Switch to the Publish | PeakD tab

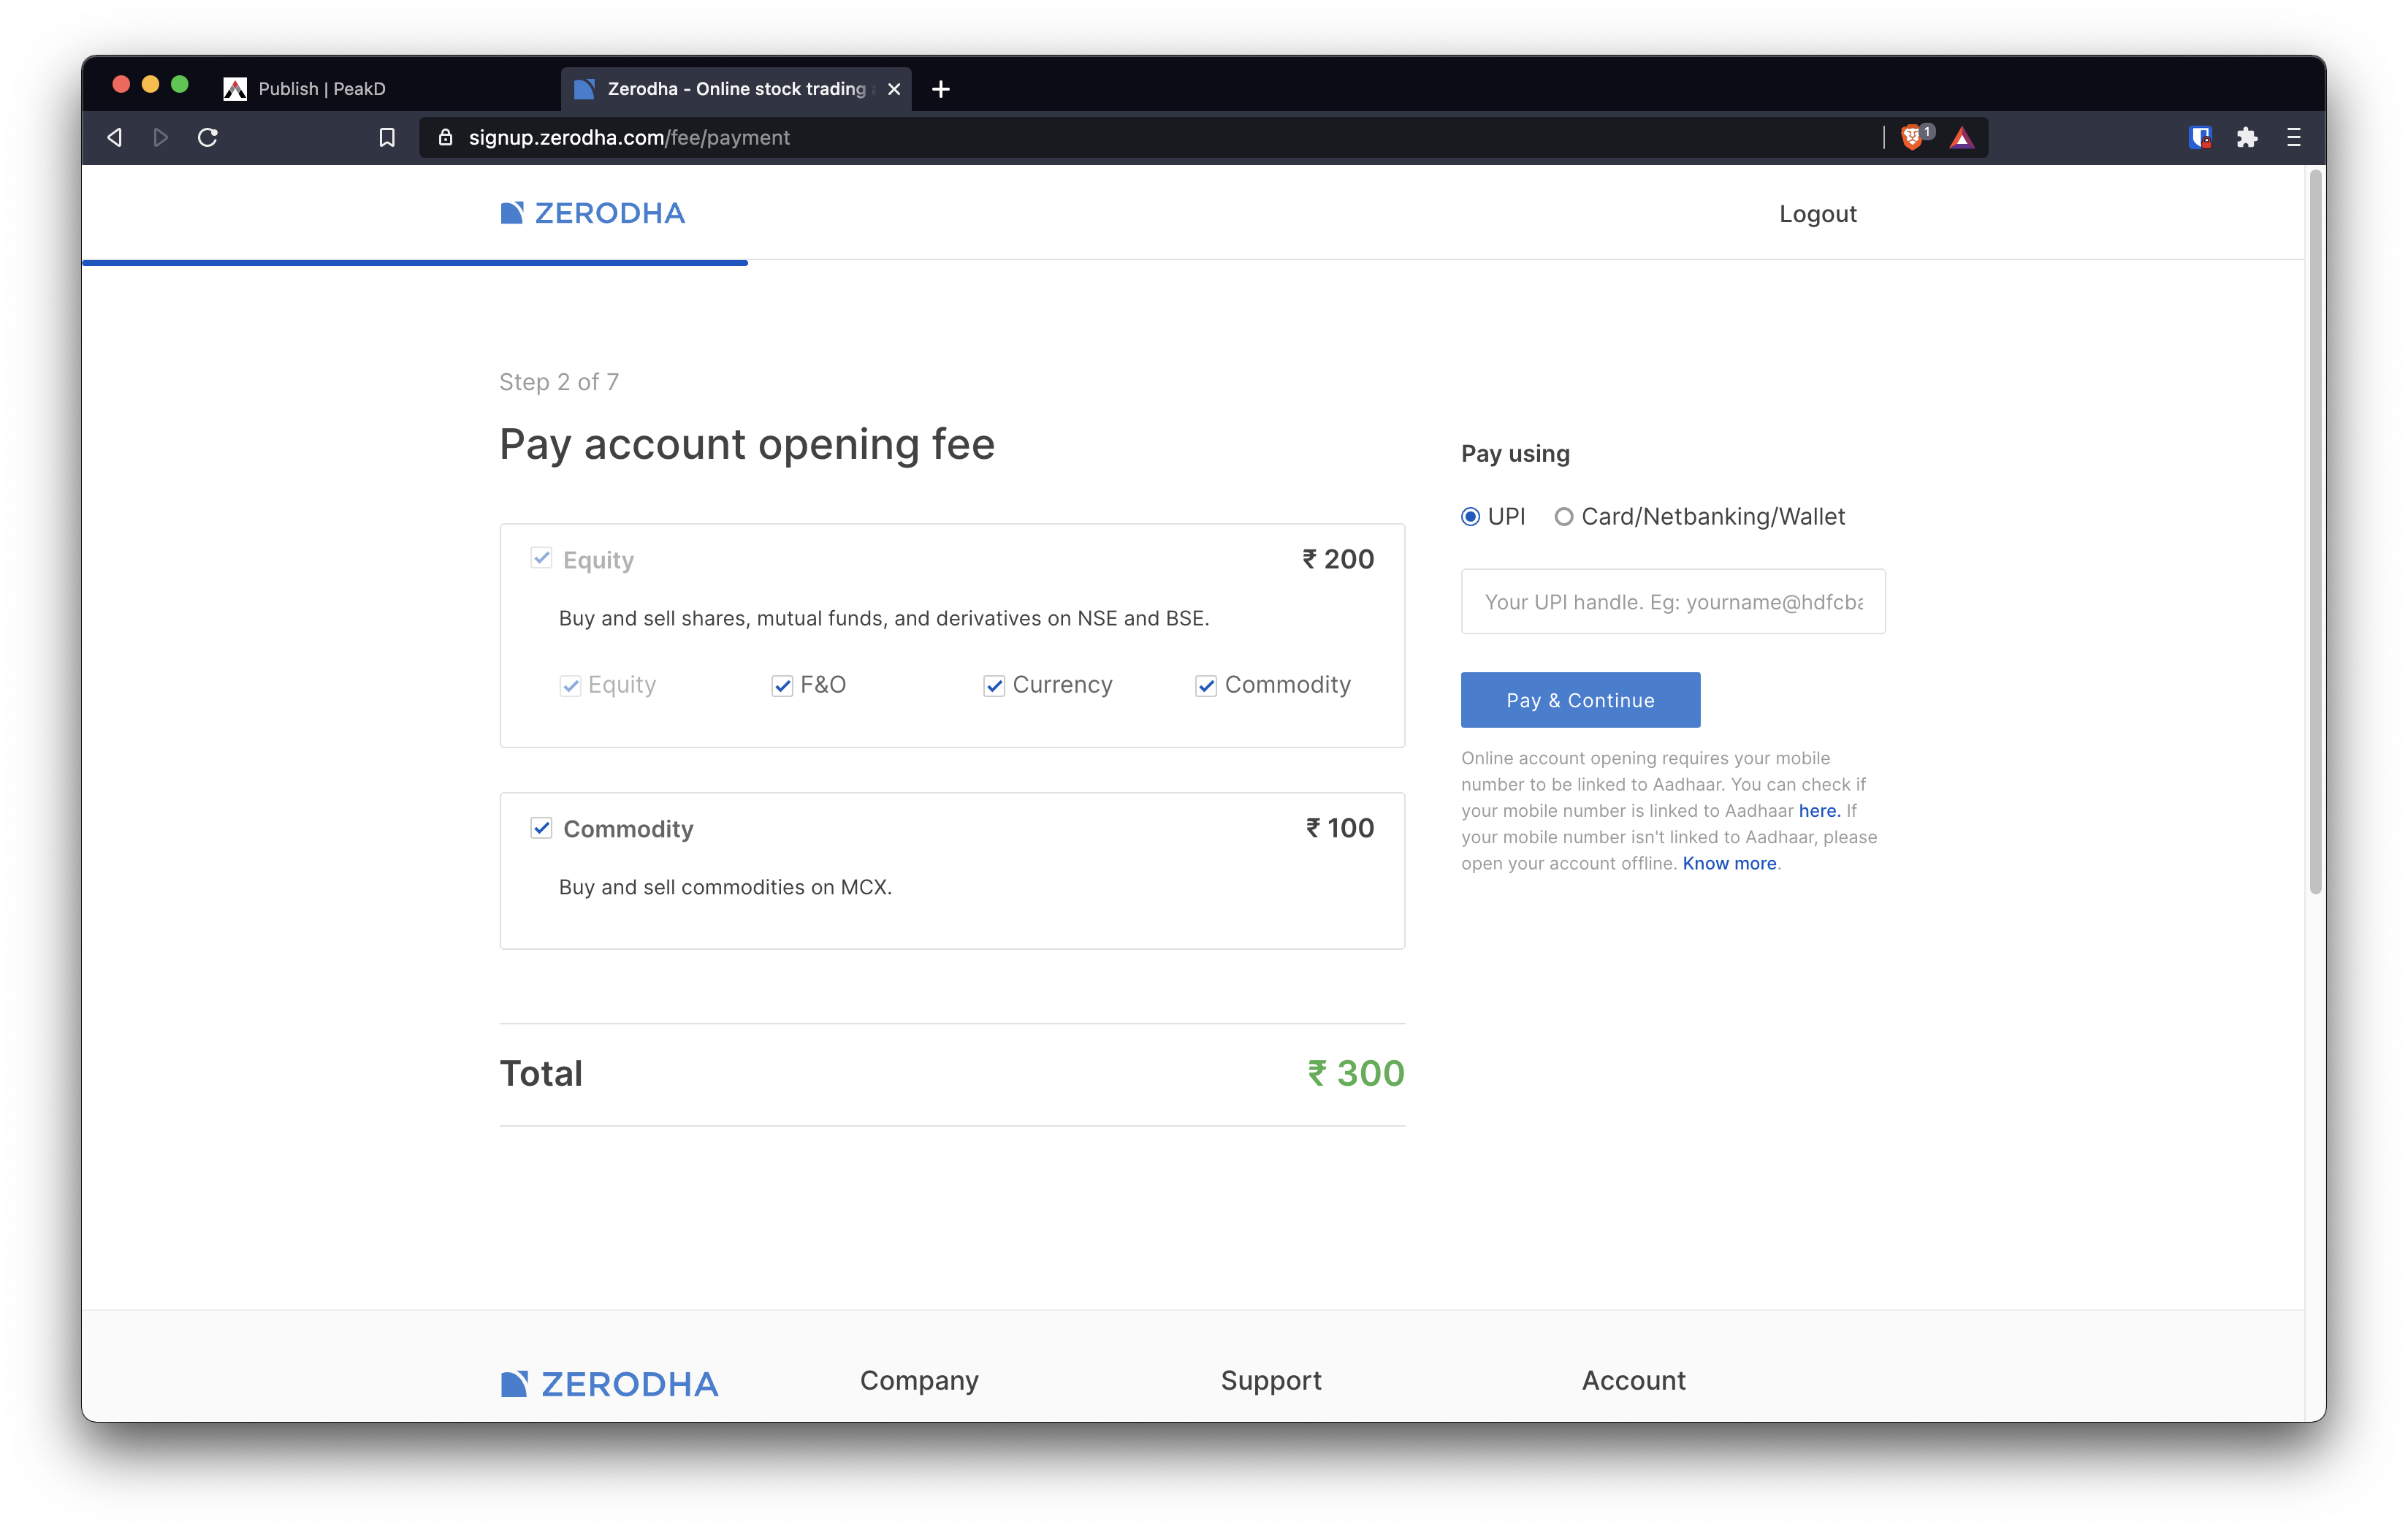(321, 89)
